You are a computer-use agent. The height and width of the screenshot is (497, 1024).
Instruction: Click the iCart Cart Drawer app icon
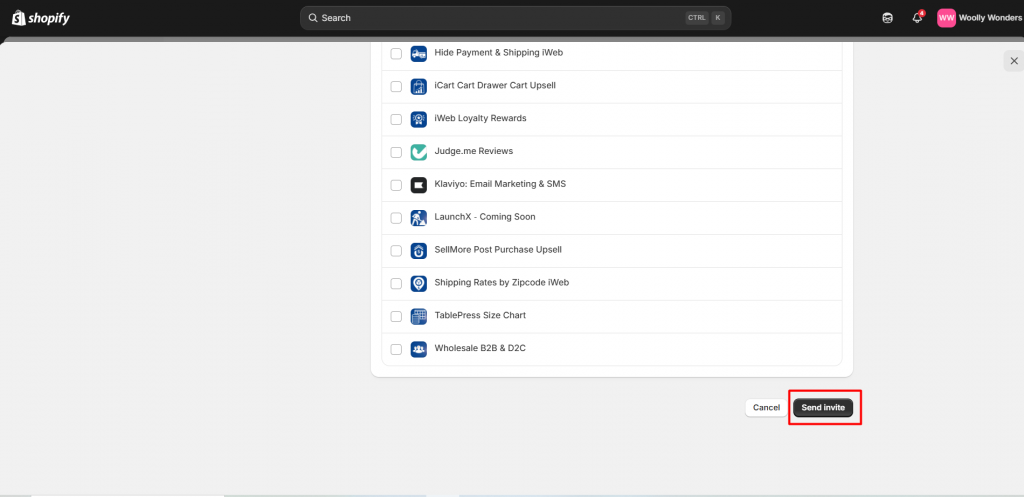pyautogui.click(x=419, y=86)
